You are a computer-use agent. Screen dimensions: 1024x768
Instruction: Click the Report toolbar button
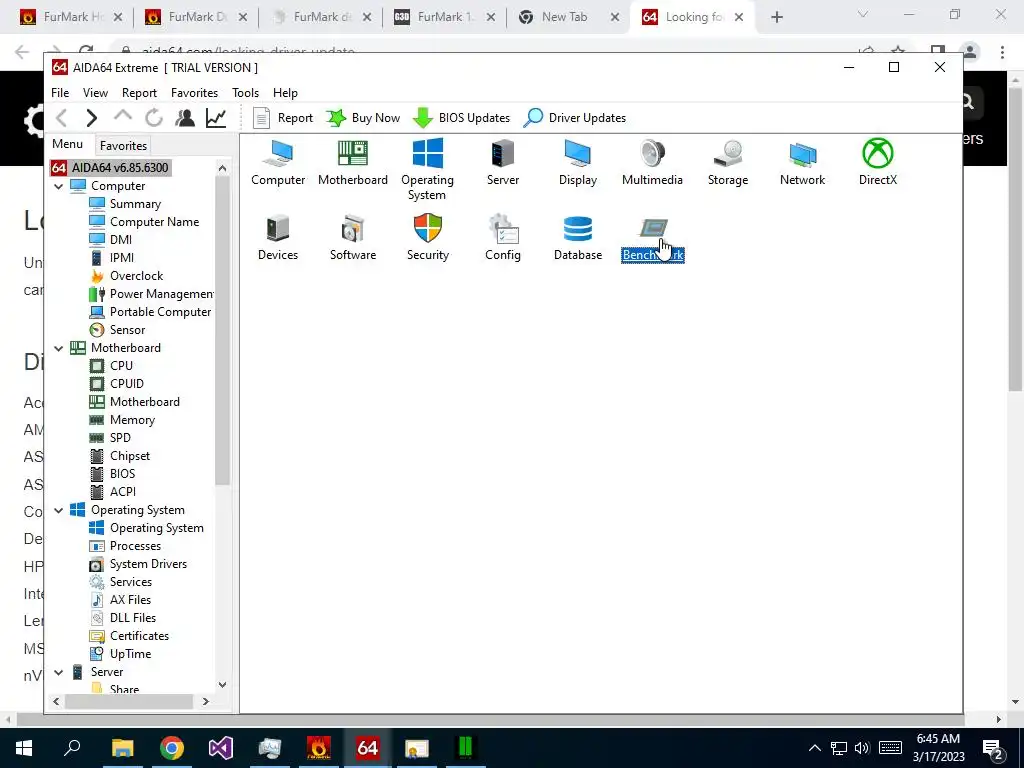283,118
